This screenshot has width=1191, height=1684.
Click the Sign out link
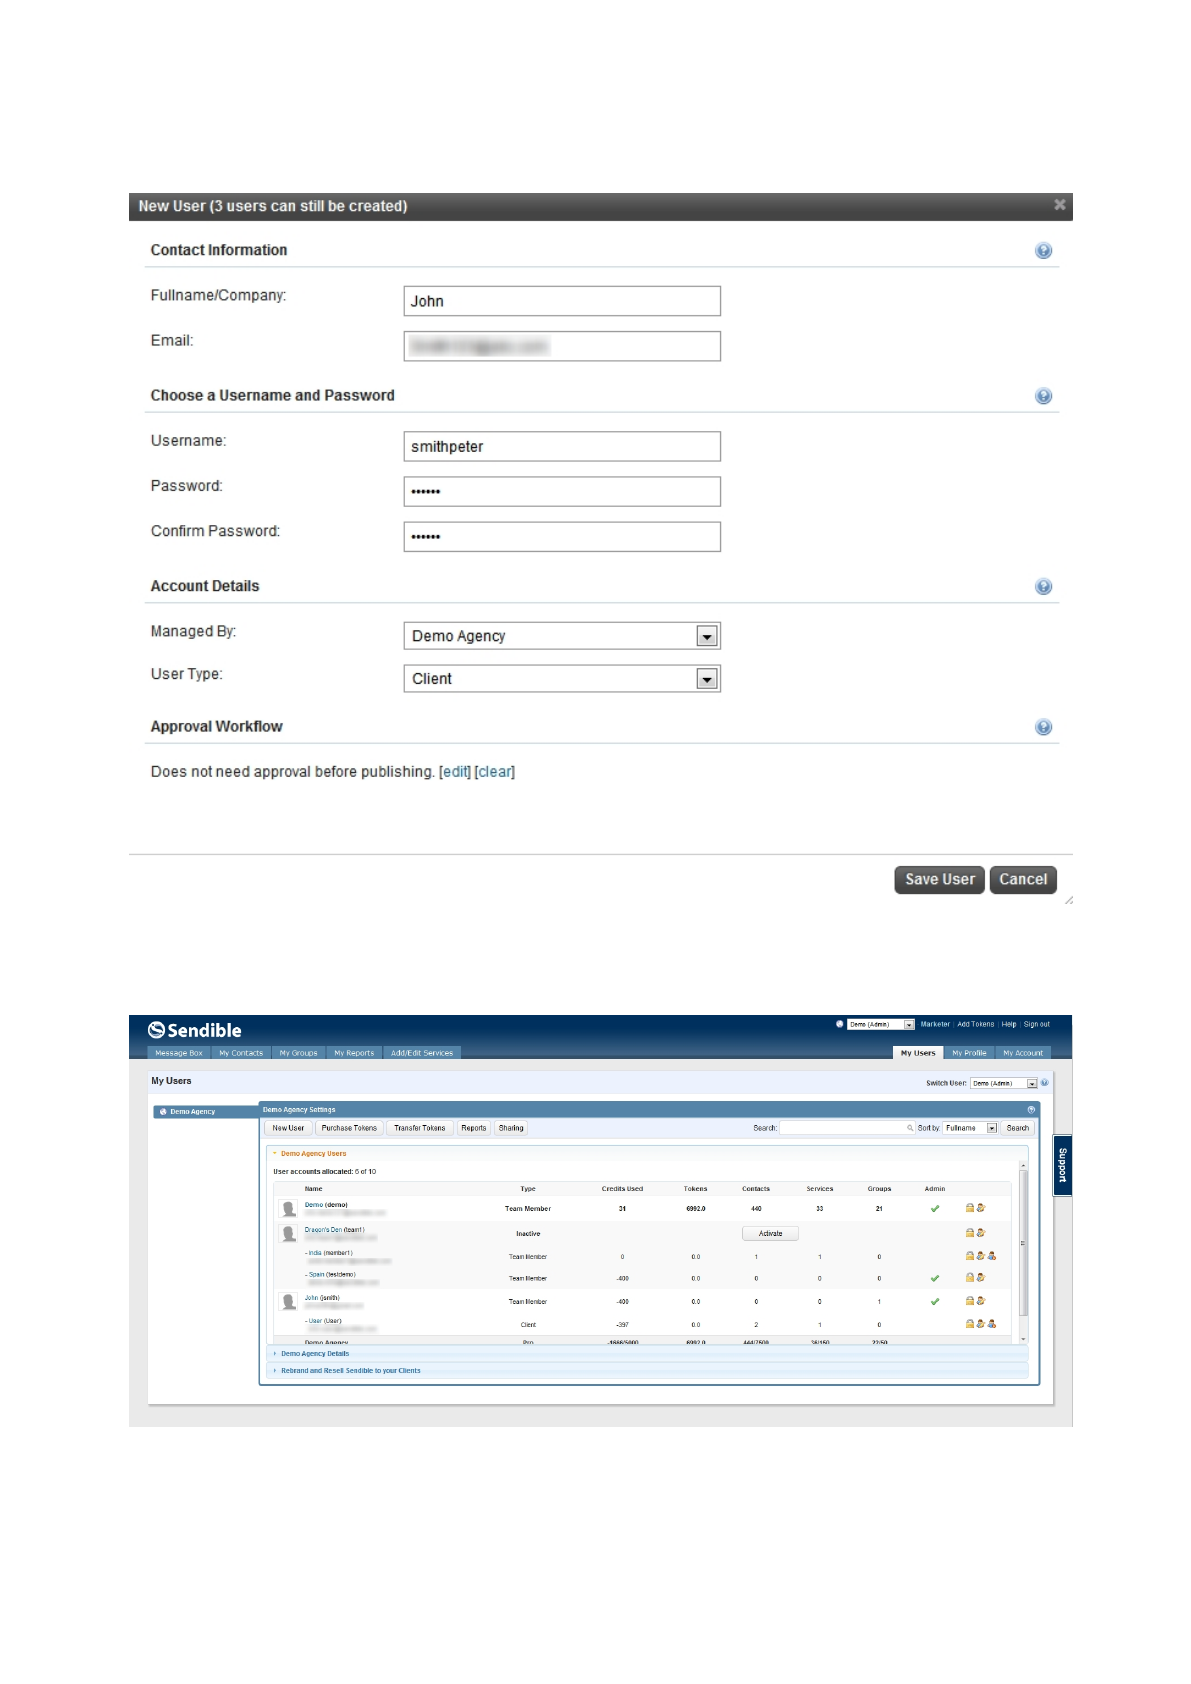[1037, 1024]
